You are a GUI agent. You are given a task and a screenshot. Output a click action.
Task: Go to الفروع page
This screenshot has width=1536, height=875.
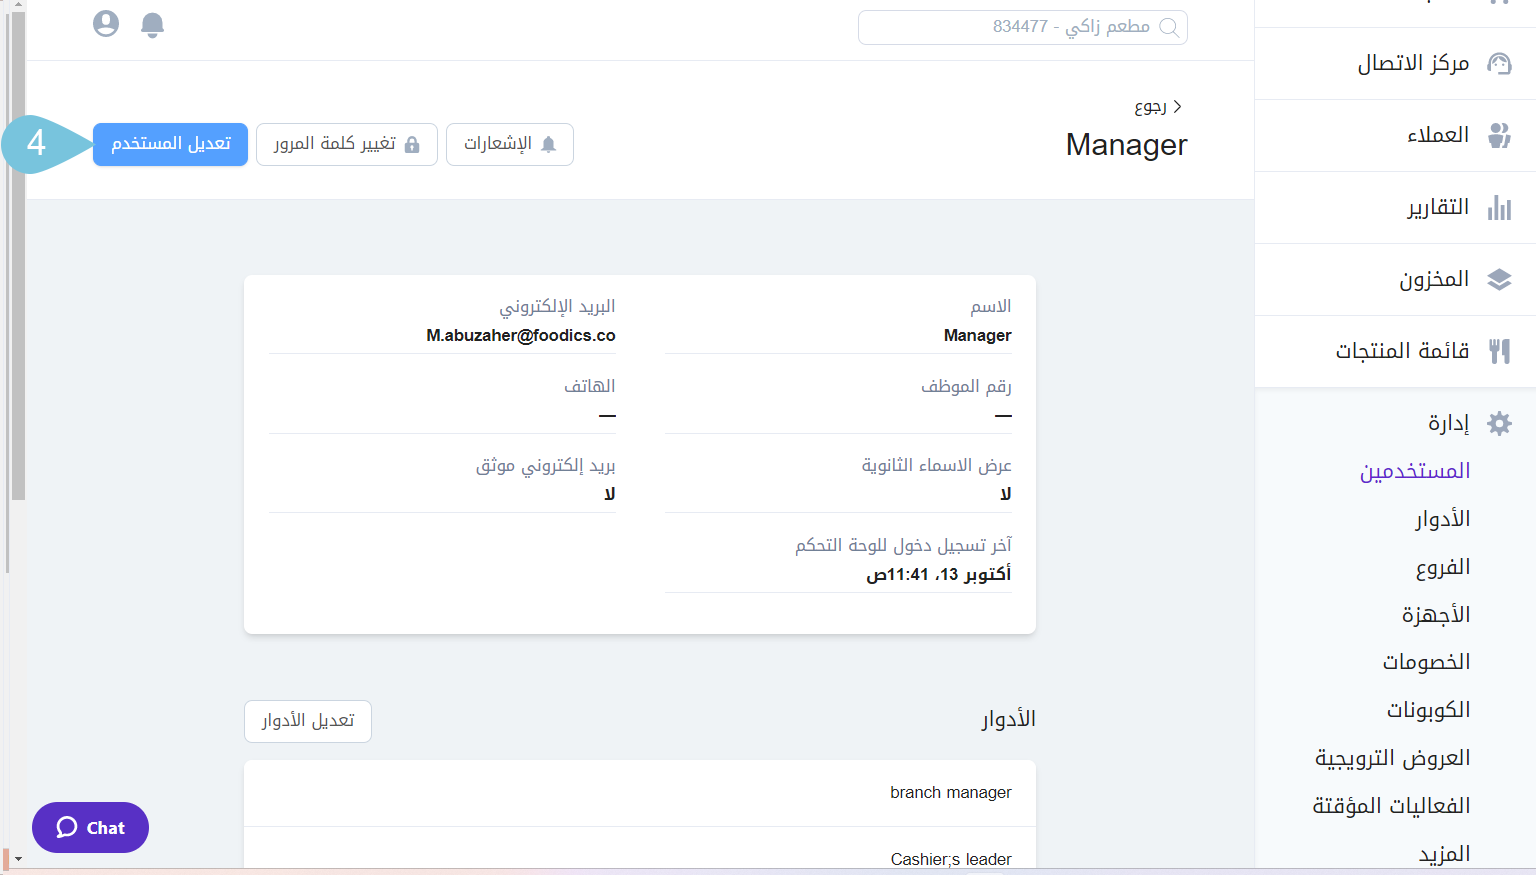tap(1443, 567)
